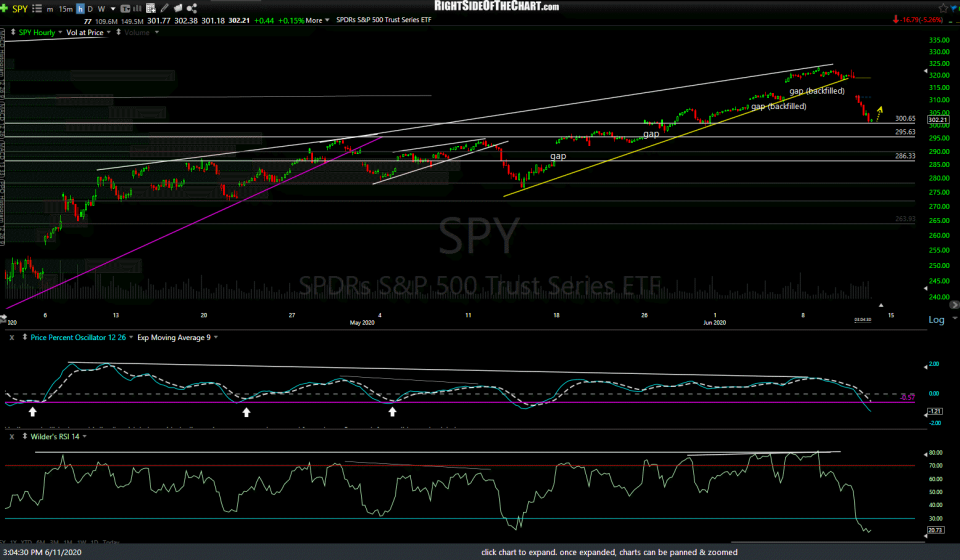The image size is (960, 560).
Task: Remove the Price Percent Oscillator panel
Action: (12, 337)
